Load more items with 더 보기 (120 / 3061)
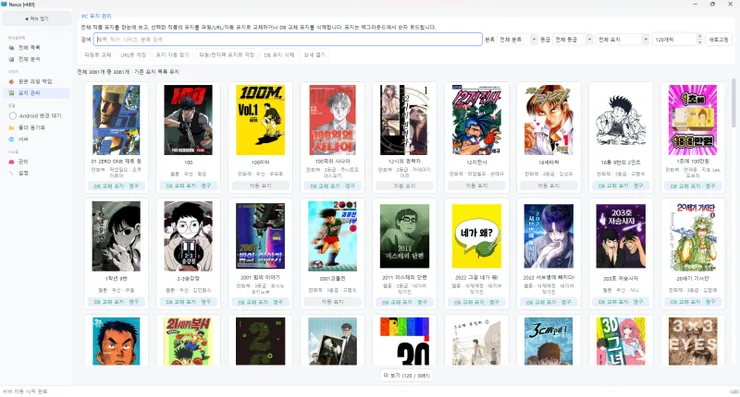 pos(406,376)
